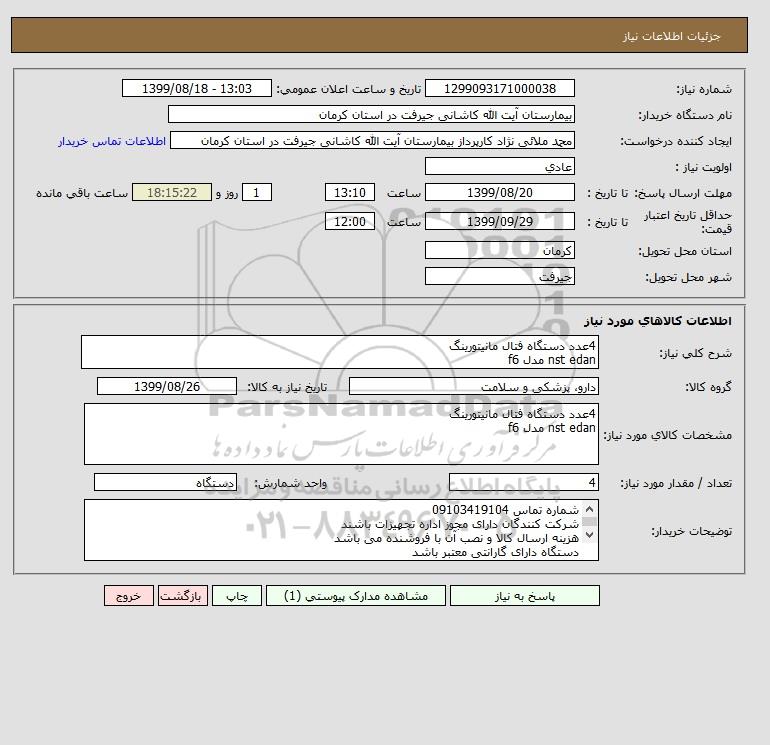Click label ساعت باقی مانده

click(82, 193)
